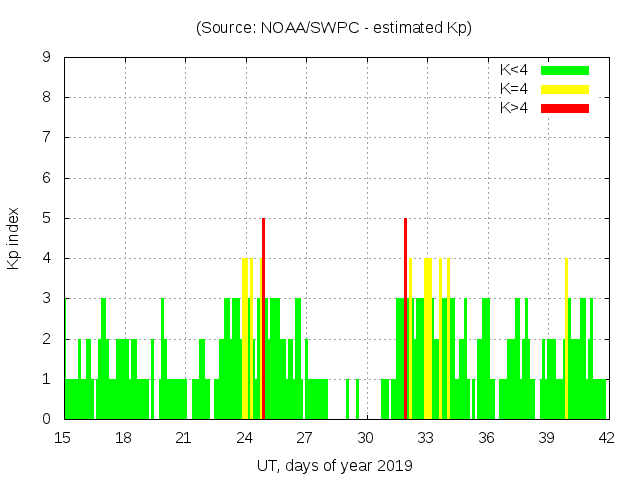640x480 pixels.
Task: Click the x-axis tick label 33
Action: 426,438
